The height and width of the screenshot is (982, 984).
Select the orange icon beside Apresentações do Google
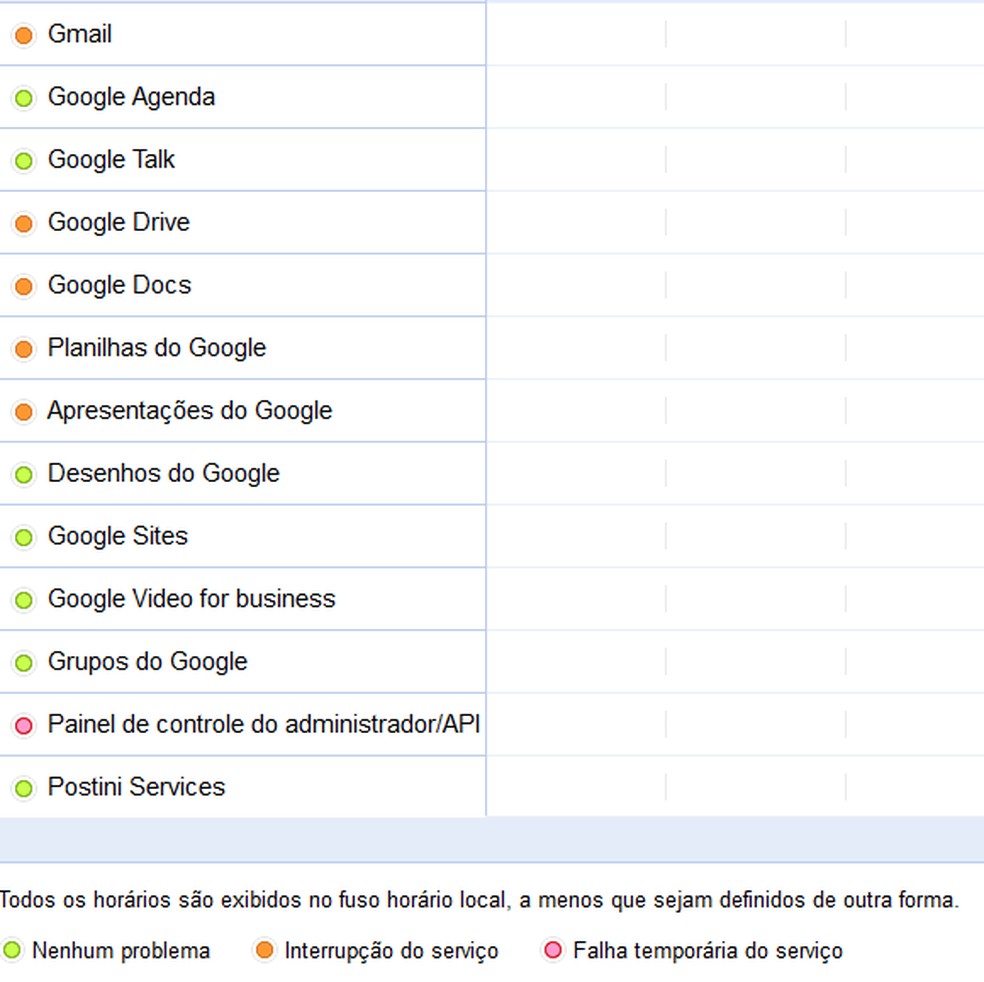[x=23, y=411]
